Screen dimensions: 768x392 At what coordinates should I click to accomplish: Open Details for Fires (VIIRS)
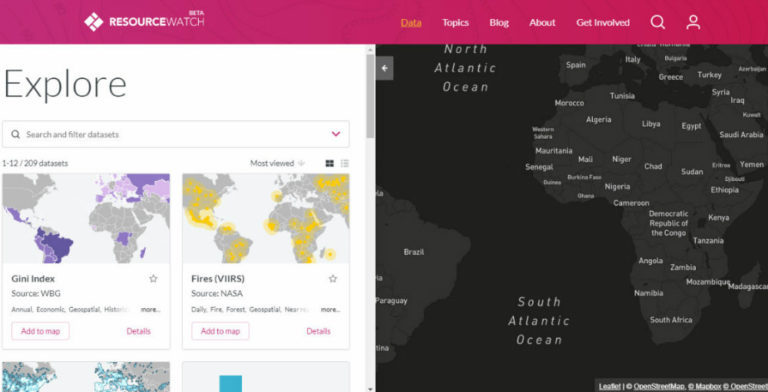318,331
